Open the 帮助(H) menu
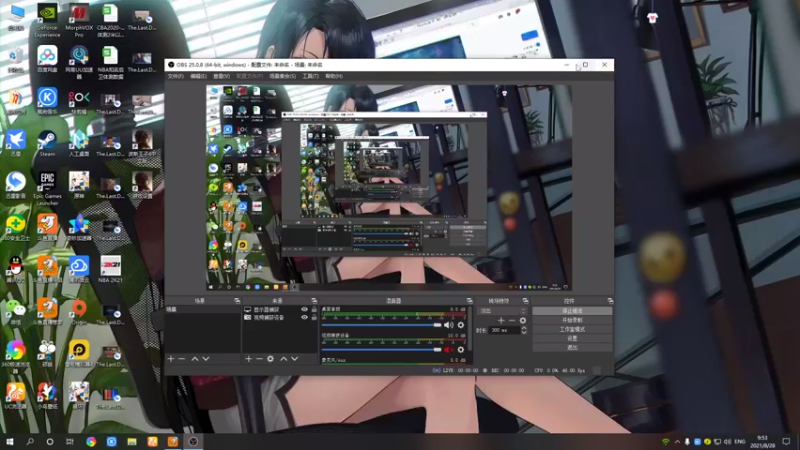Viewport: 800px width, 450px height. click(334, 76)
